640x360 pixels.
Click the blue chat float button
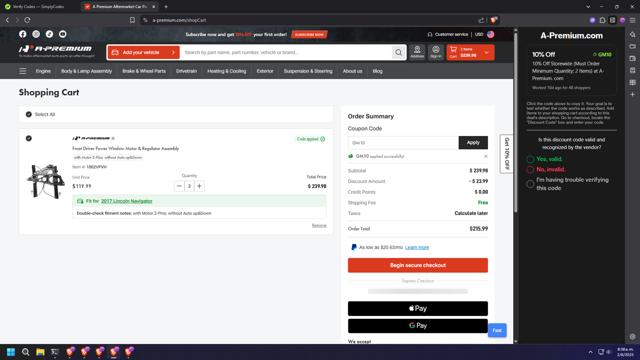[497, 330]
